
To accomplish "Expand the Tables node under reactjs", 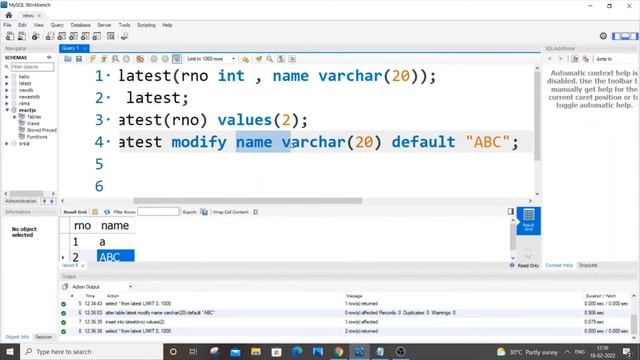I will 15,117.
